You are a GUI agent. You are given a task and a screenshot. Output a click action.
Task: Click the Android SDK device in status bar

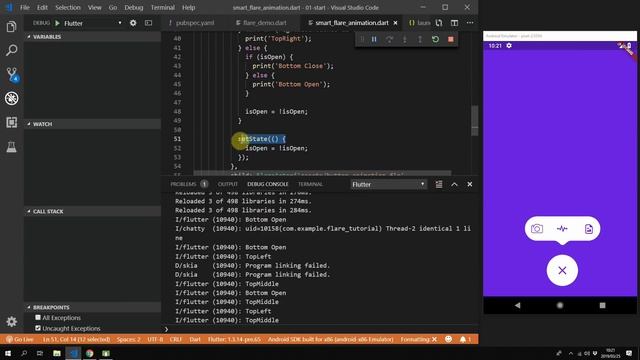tap(331, 339)
